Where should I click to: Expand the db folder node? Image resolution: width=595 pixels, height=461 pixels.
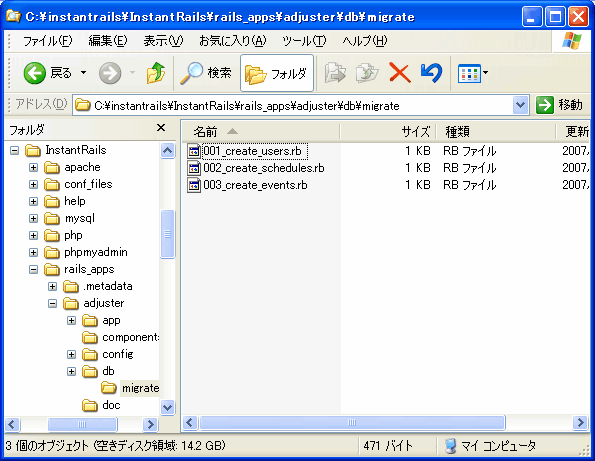(71, 371)
